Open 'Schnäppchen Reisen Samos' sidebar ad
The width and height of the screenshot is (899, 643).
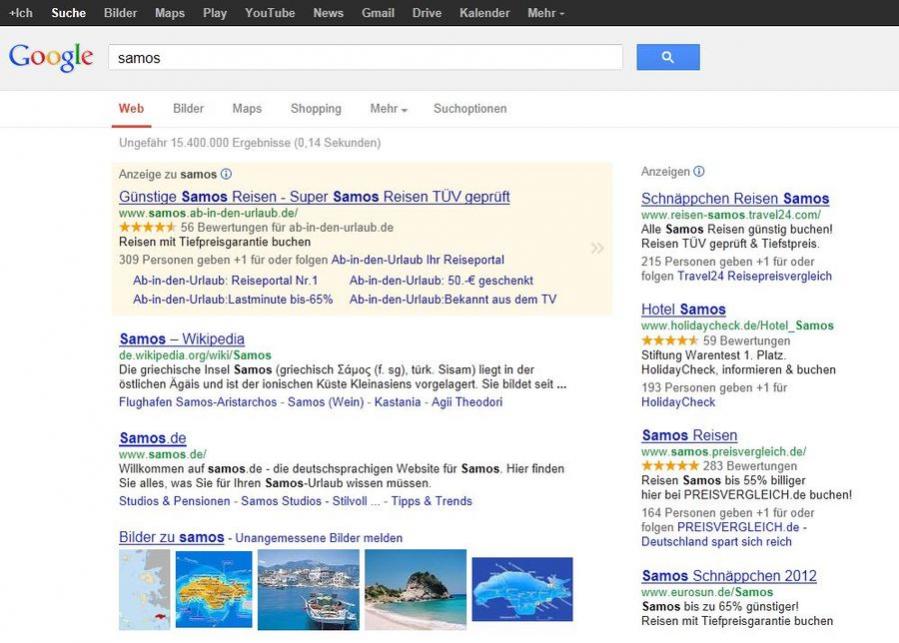[x=735, y=199]
